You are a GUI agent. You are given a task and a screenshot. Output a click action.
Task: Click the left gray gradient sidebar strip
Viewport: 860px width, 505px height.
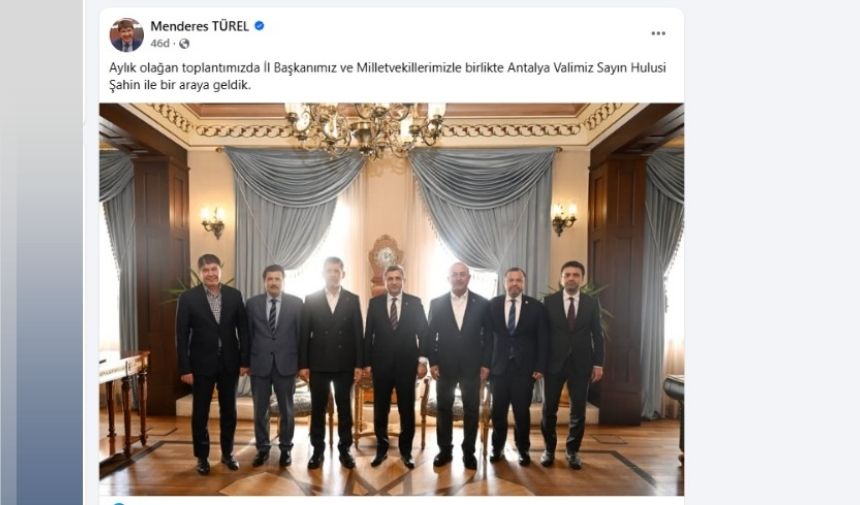click(41, 252)
